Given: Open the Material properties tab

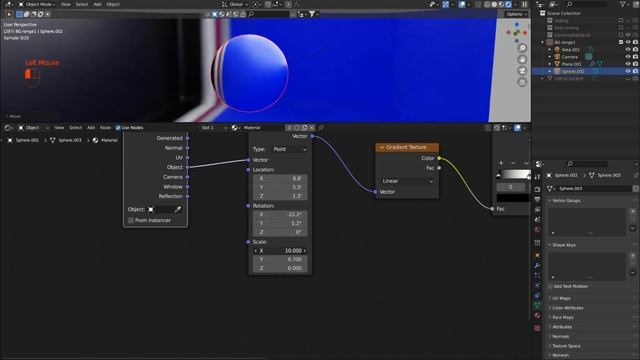Looking at the screenshot, I should pos(538,316).
